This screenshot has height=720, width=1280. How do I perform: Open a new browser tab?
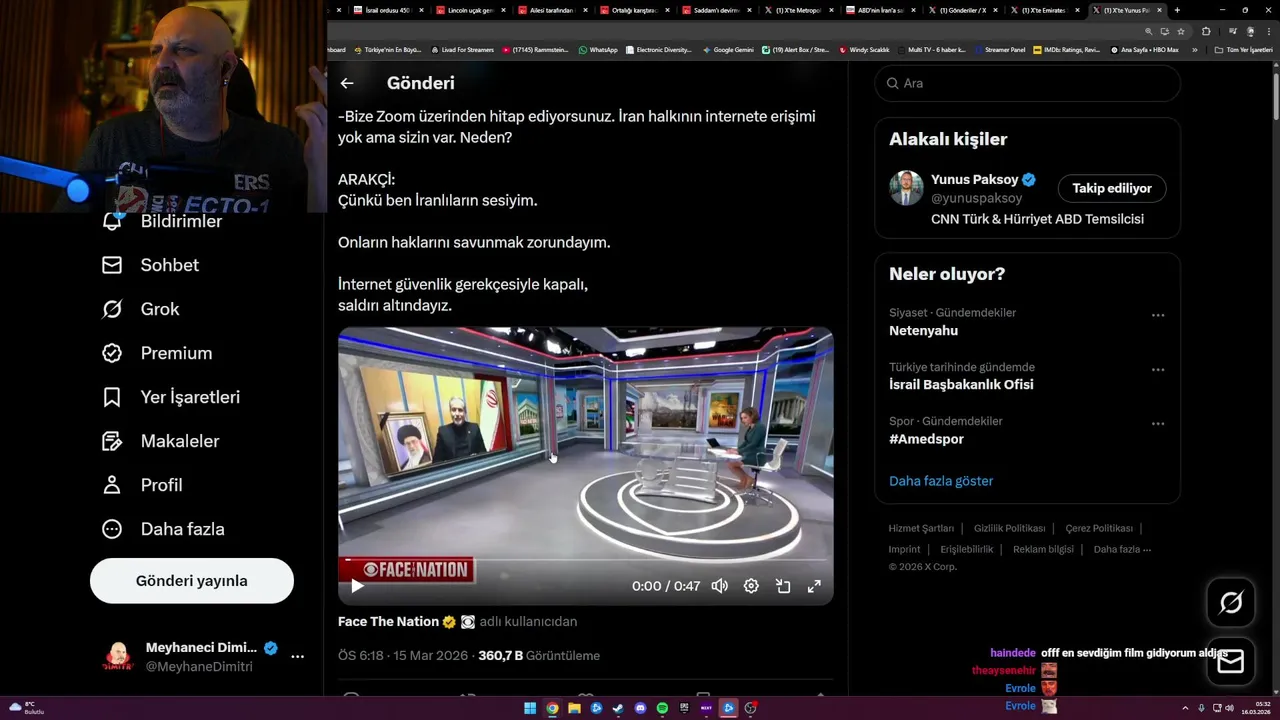coord(1177,10)
